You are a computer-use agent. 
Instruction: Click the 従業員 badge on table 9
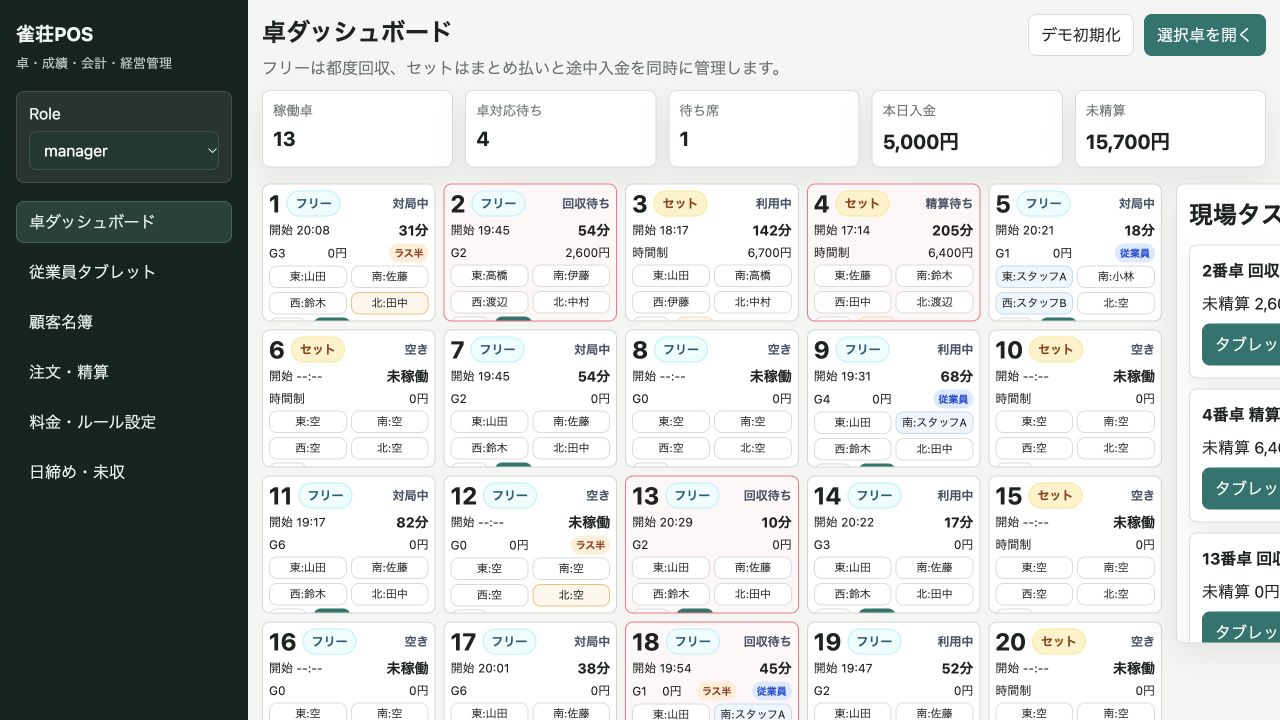[953, 400]
